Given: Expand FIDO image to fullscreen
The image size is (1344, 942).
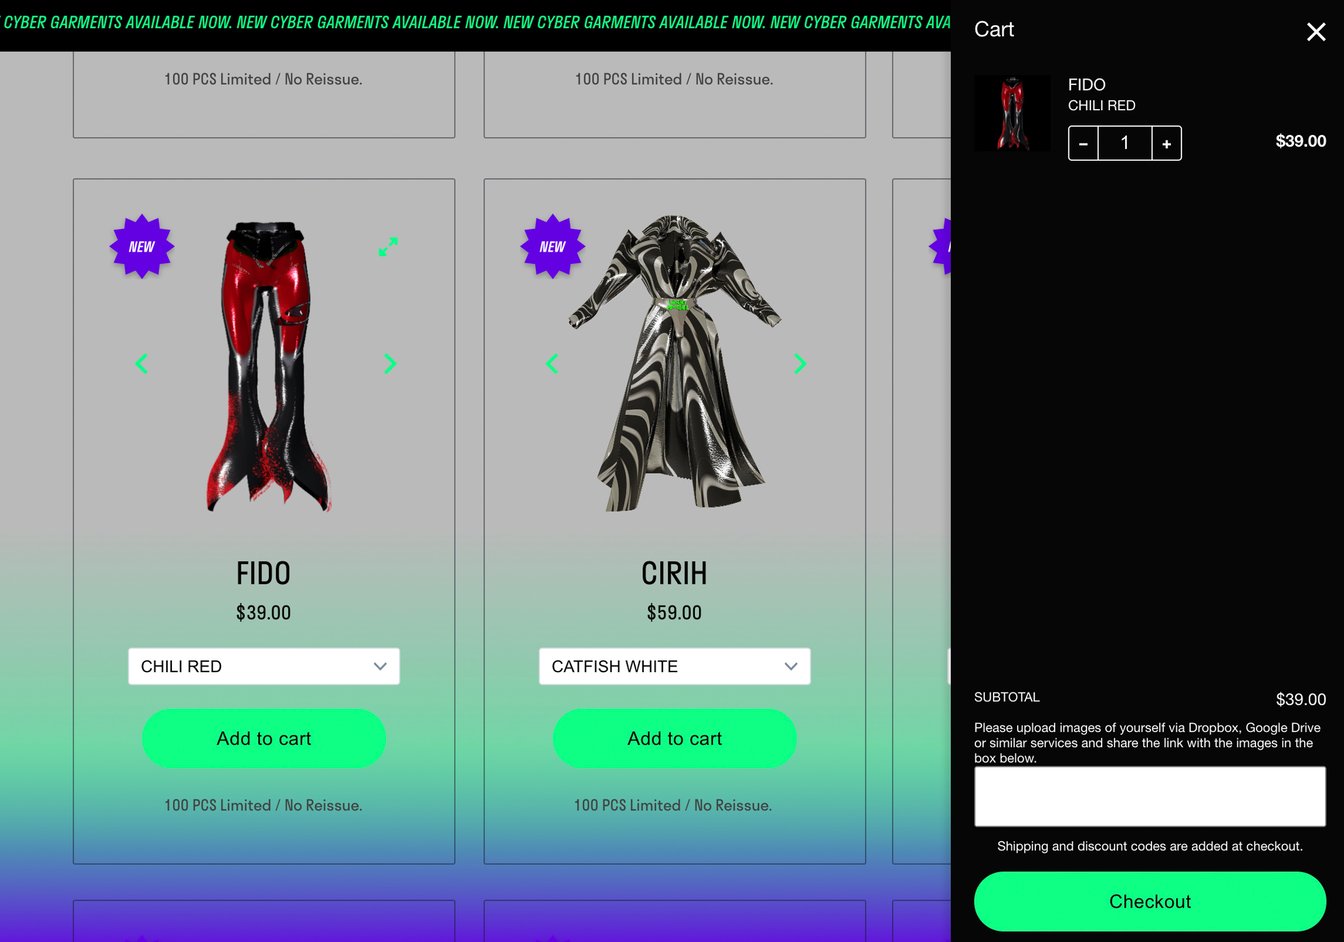Looking at the screenshot, I should [388, 246].
